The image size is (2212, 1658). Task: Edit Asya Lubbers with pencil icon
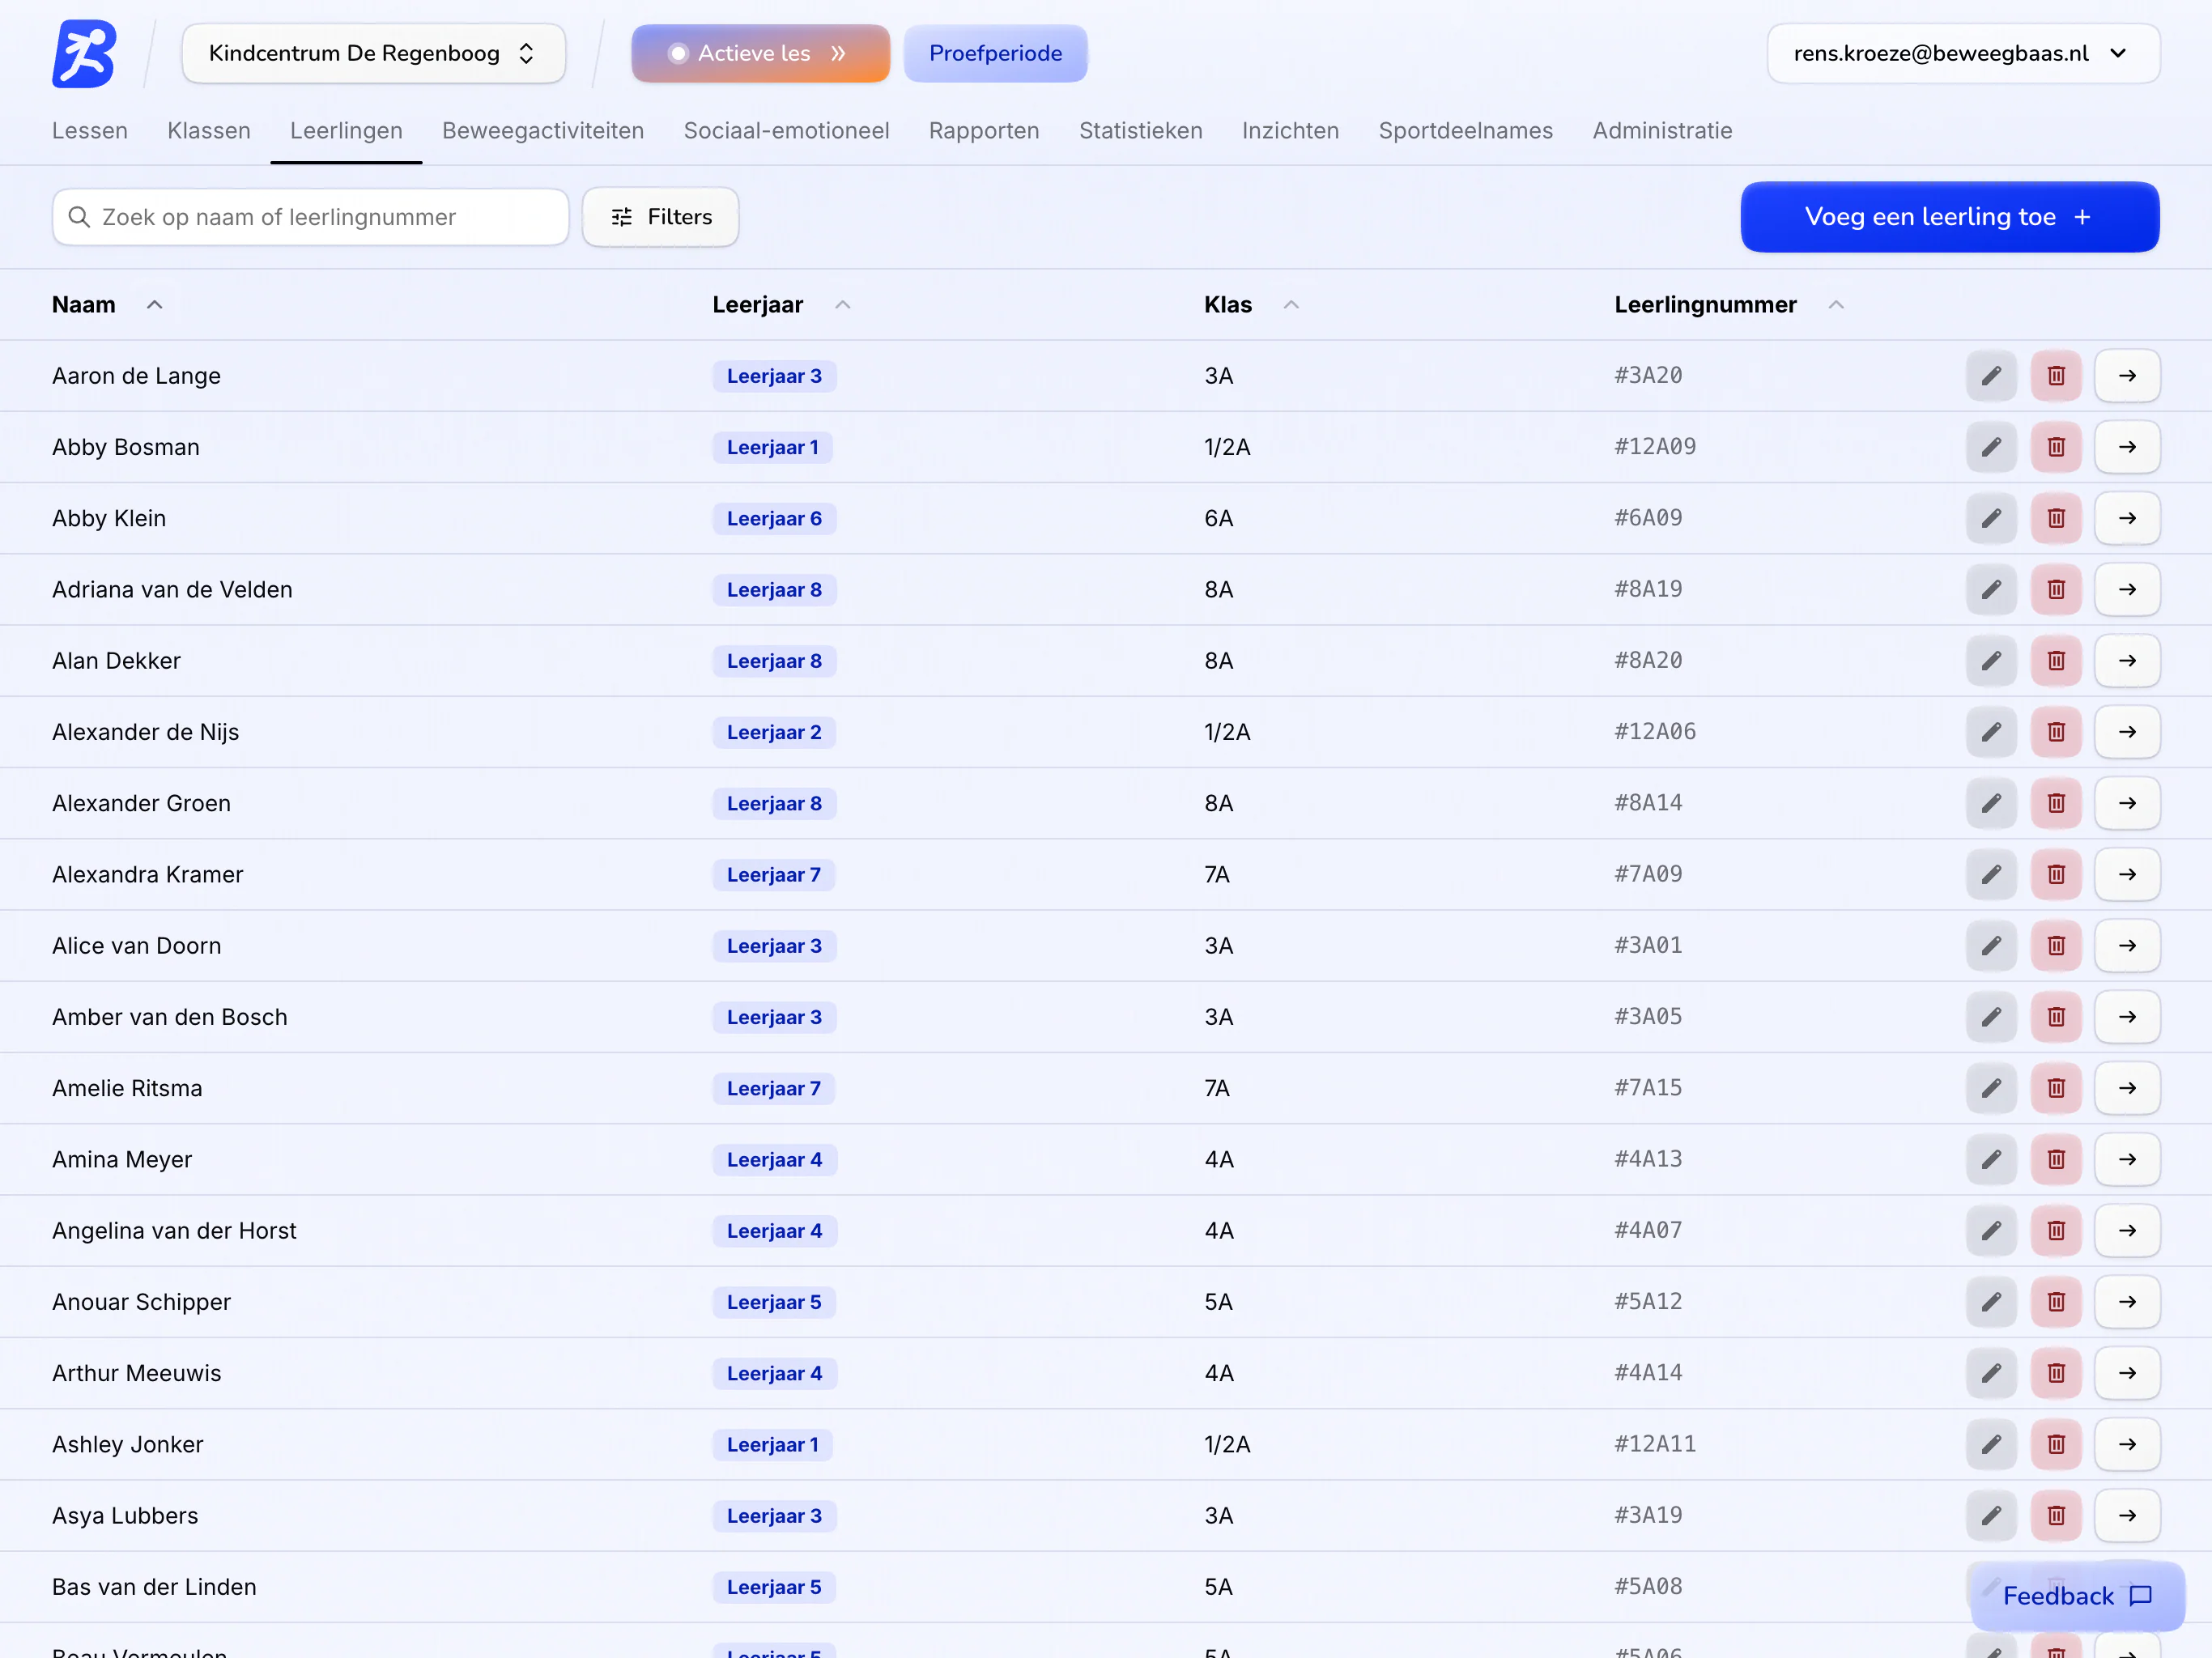(1991, 1515)
